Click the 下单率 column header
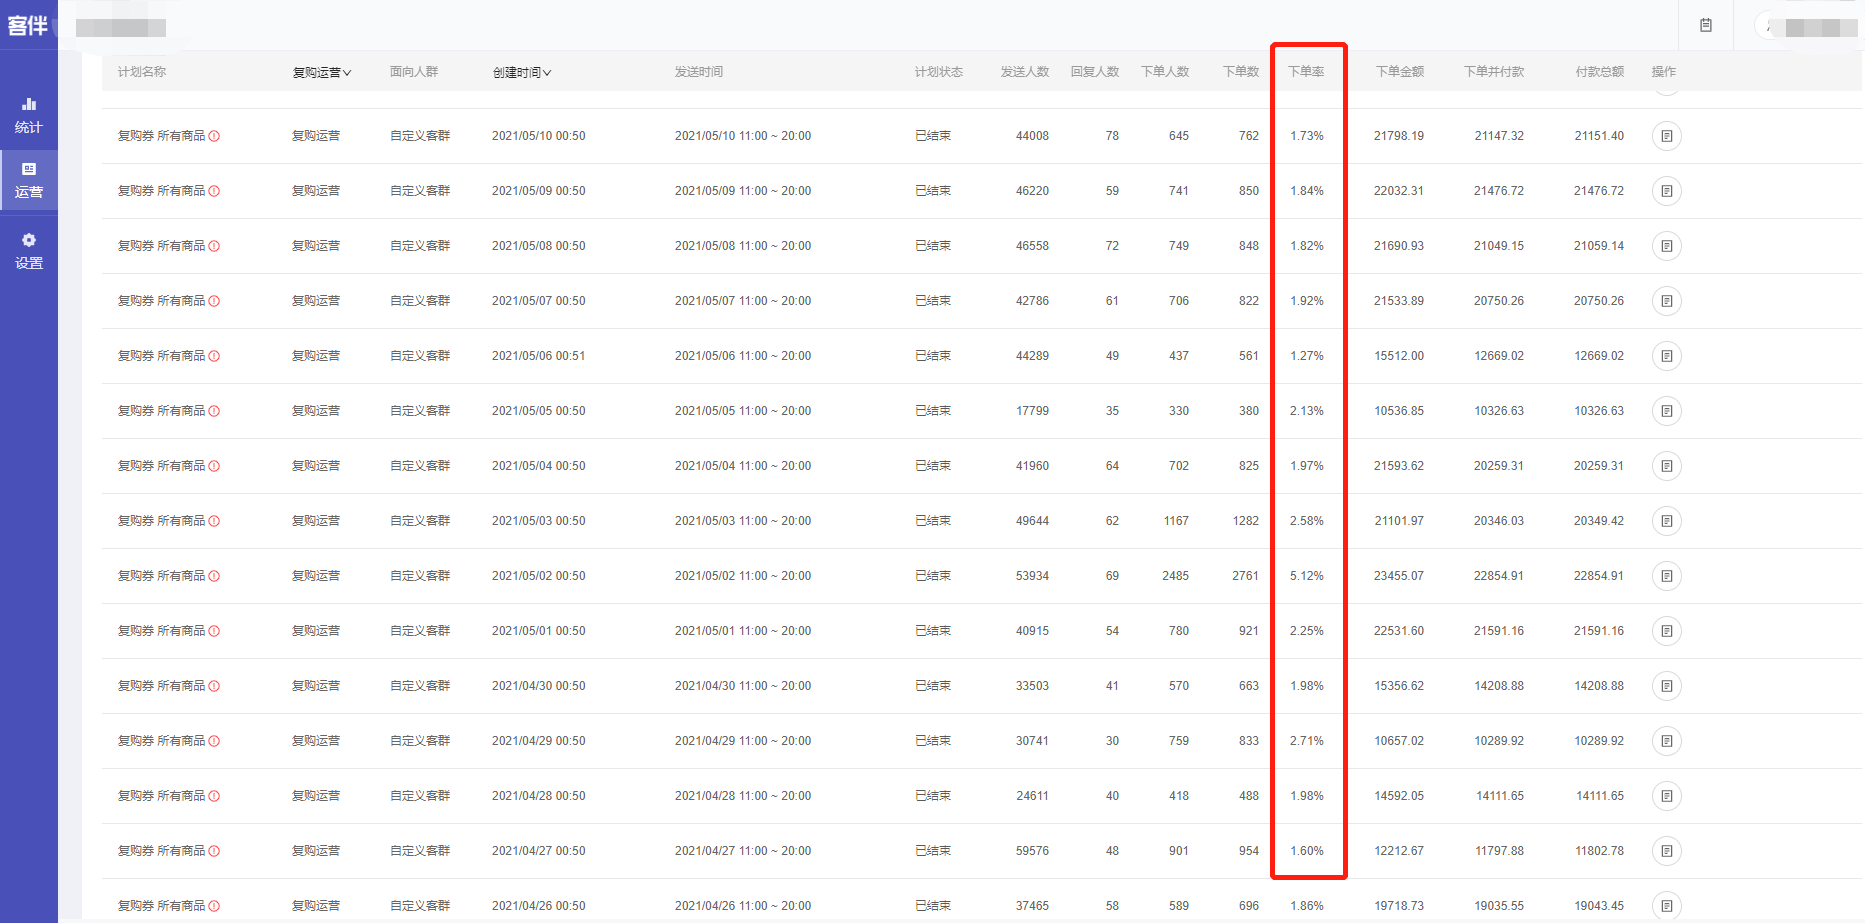Image resolution: width=1865 pixels, height=923 pixels. pos(1306,72)
